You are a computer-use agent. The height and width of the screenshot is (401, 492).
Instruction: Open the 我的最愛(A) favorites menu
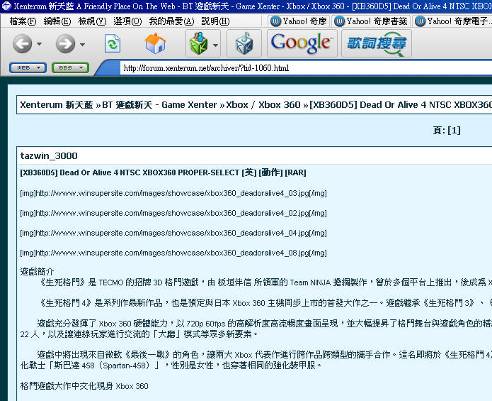[x=171, y=21]
